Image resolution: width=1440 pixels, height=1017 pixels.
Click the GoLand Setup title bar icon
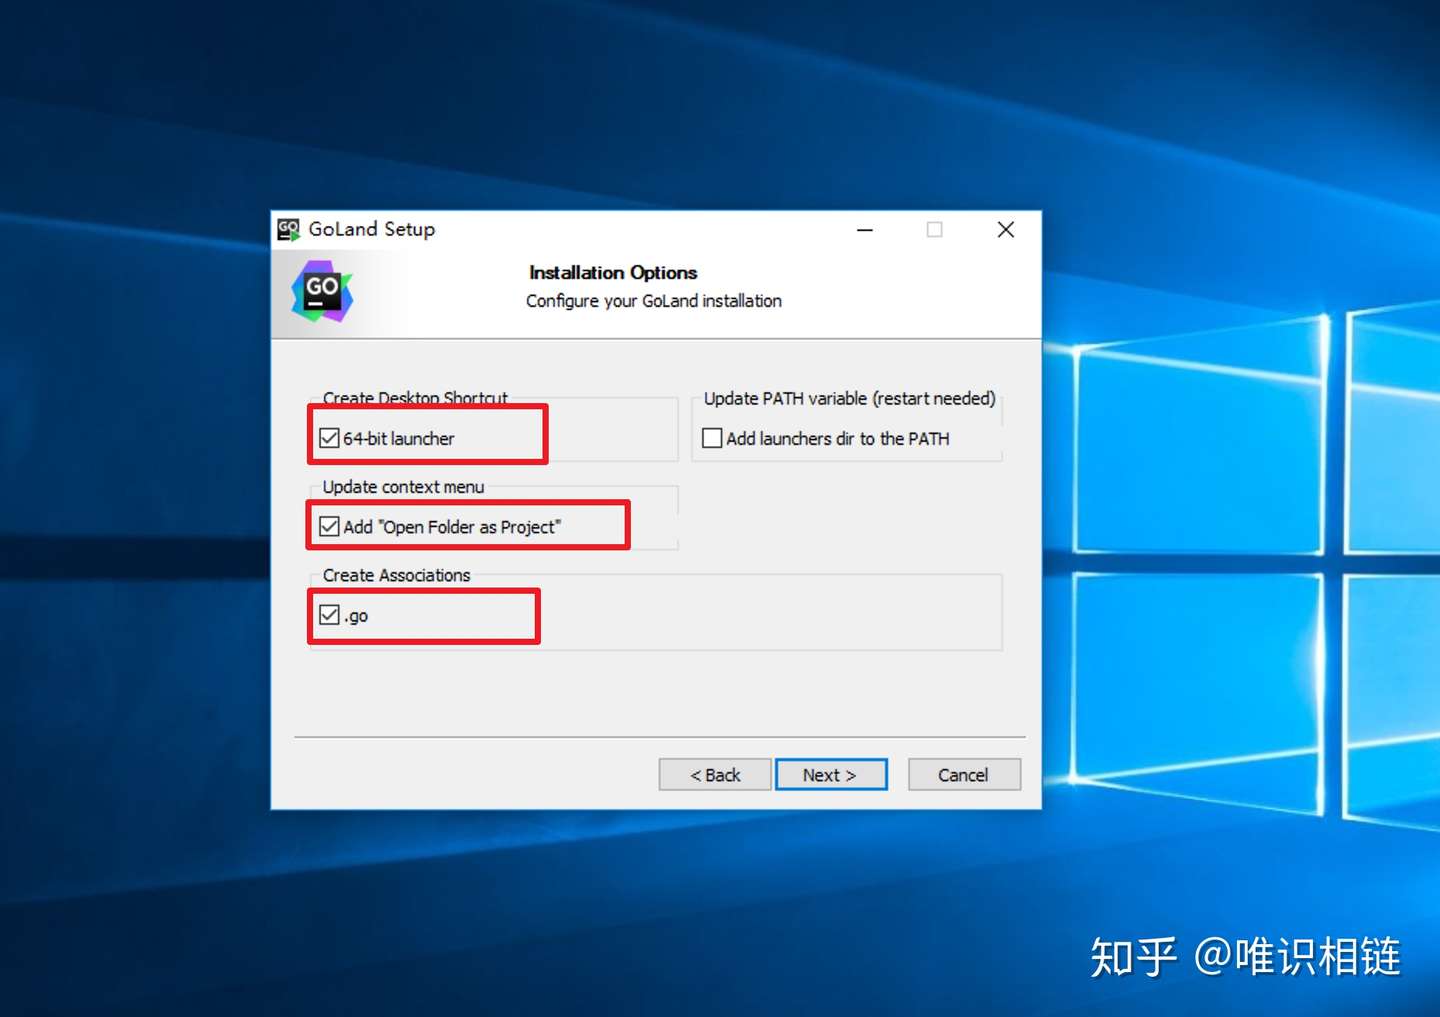289,230
